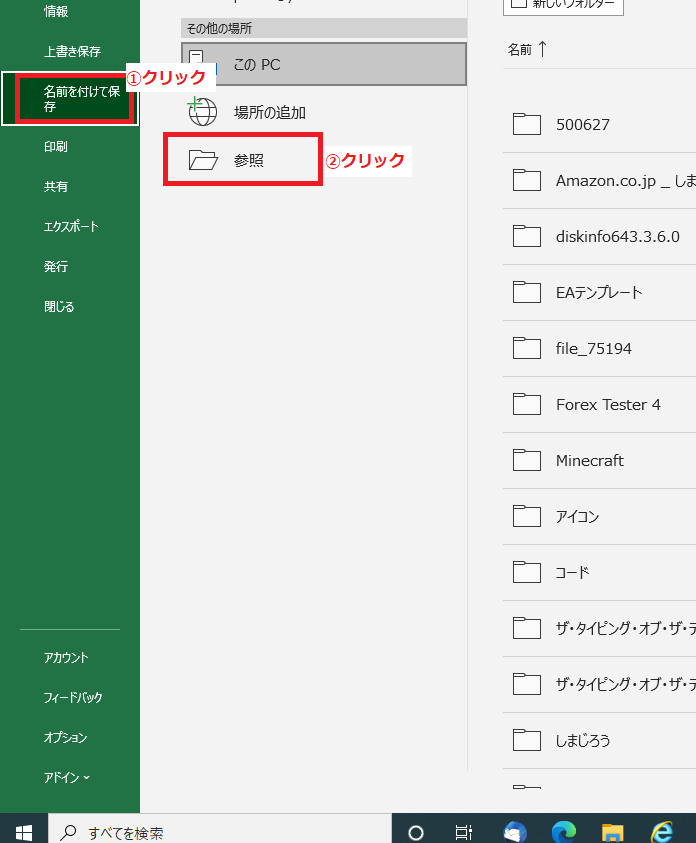Open Internet Explorer from the taskbar
Screen dimensions: 696x843
[662, 831]
